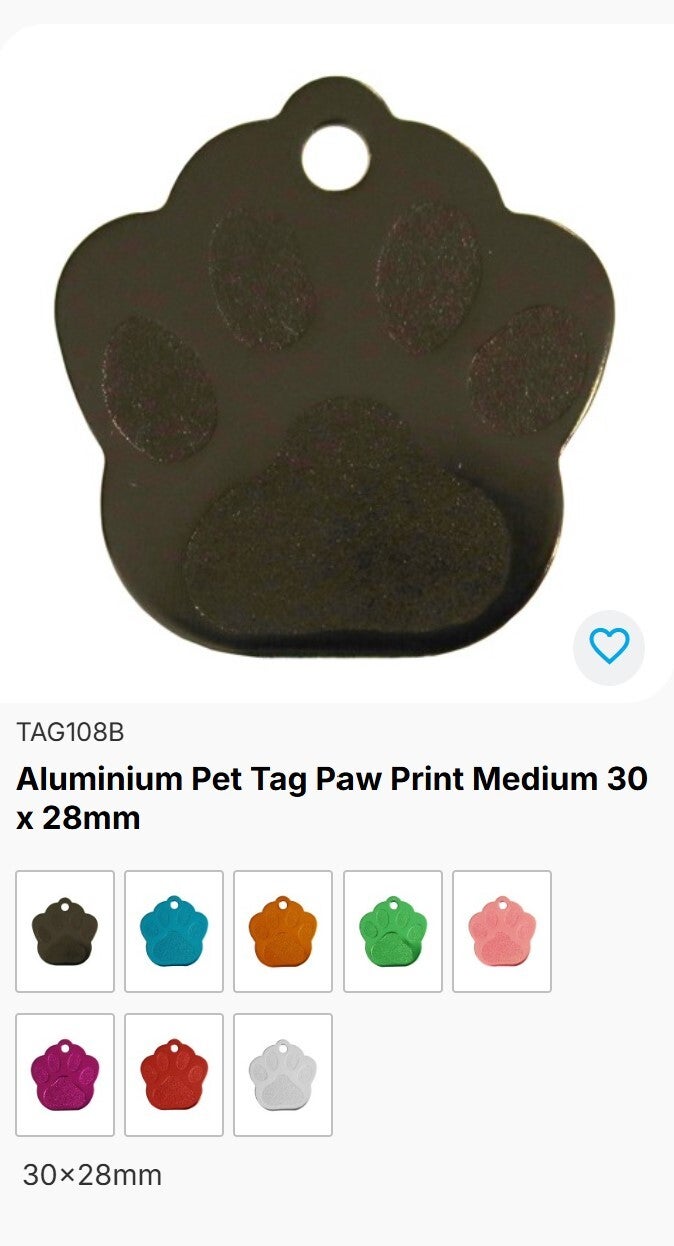The width and height of the screenshot is (674, 1246).
Task: Tap the orange paw icon thumbnail
Action: tap(283, 931)
